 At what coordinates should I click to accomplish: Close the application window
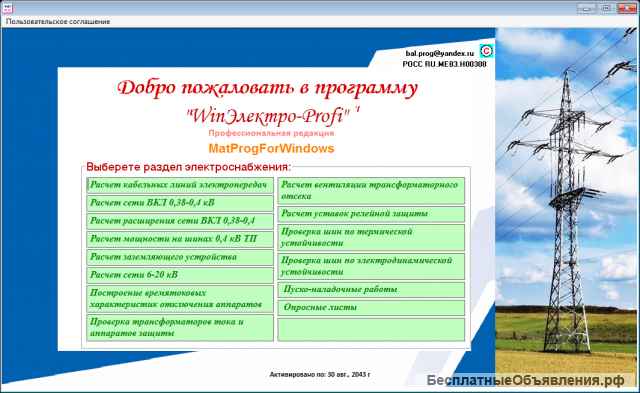click(x=627, y=8)
